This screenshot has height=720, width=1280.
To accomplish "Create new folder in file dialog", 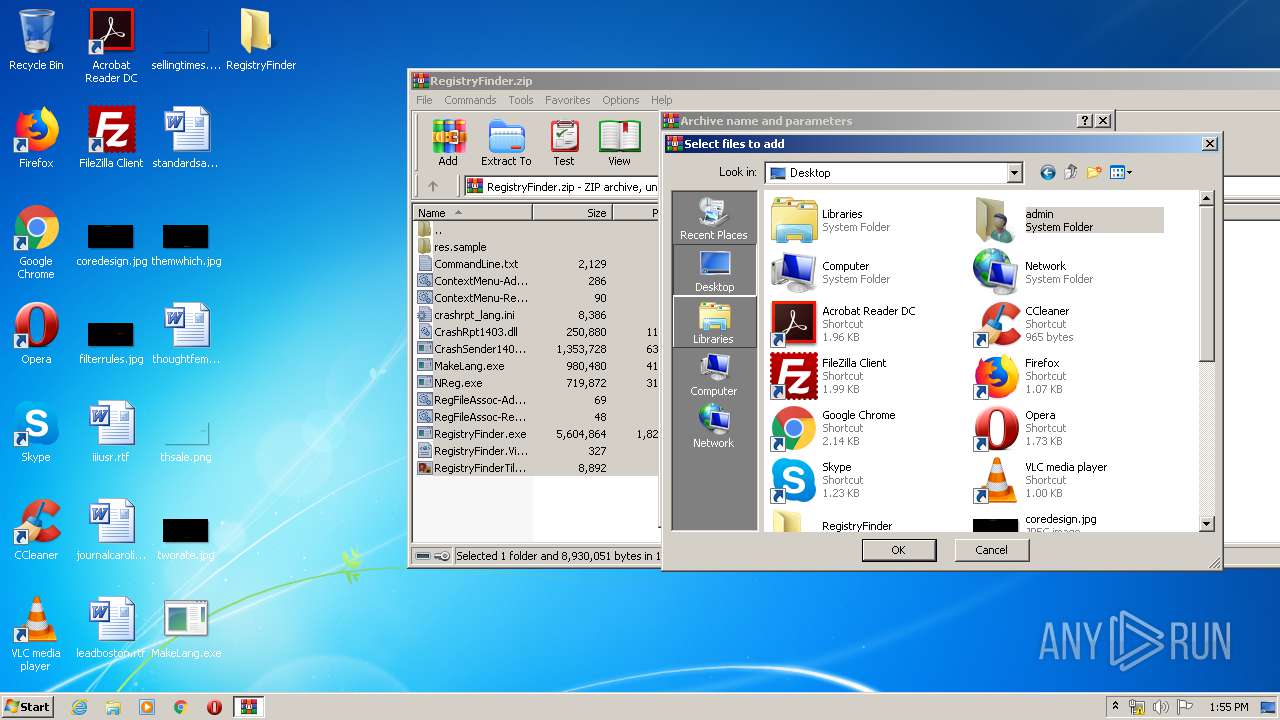I will pyautogui.click(x=1094, y=172).
